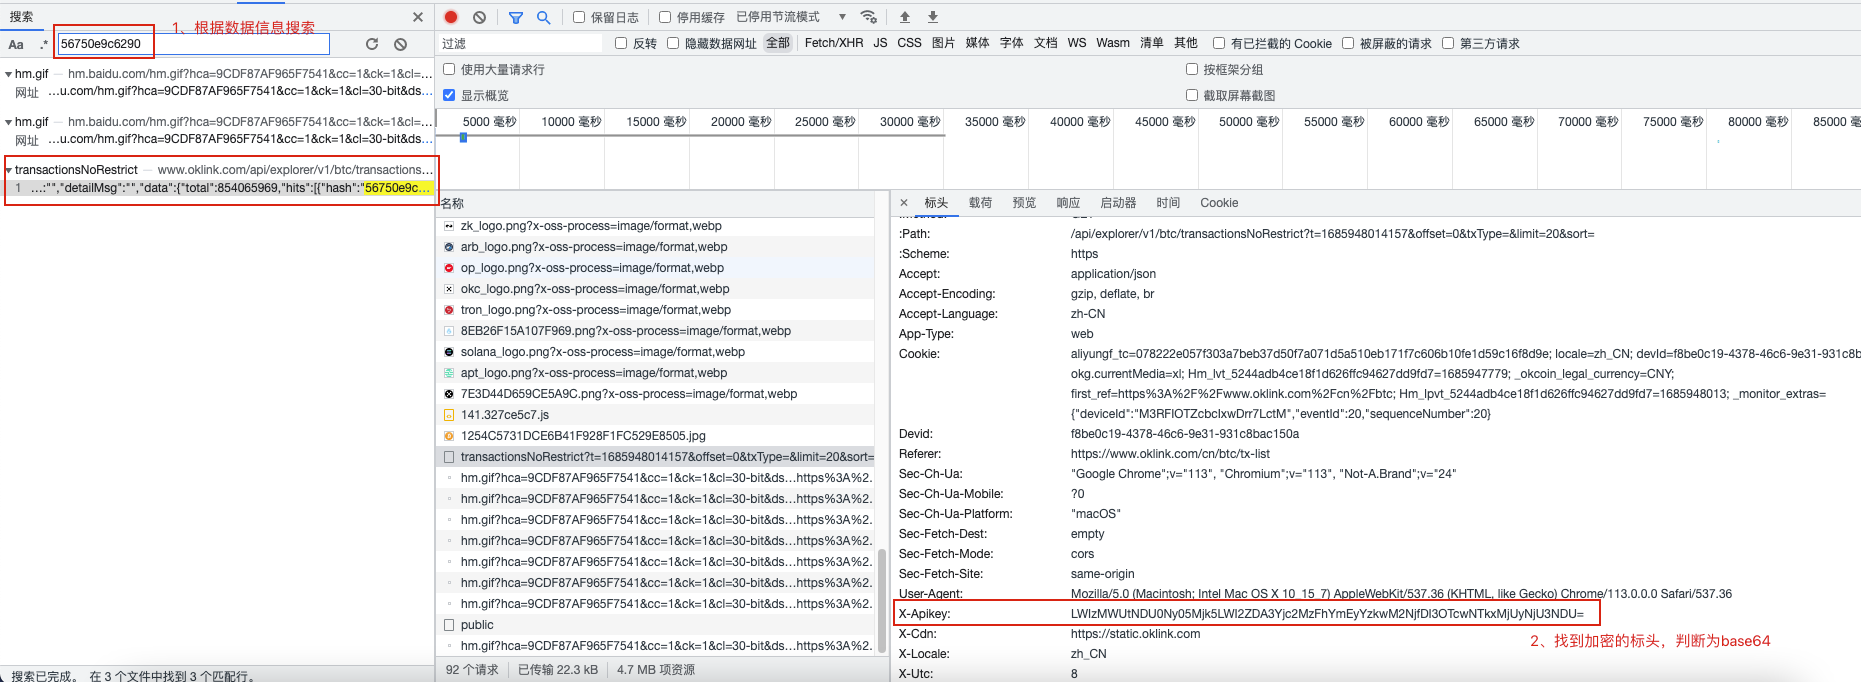
Task: Clear the network log
Action: 479,17
